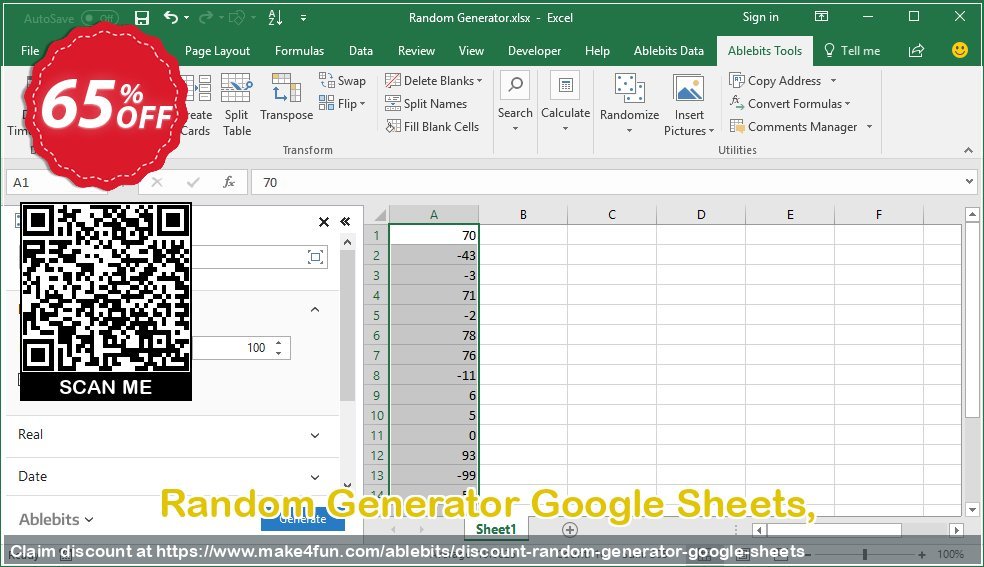Collapse the pane with double arrow
The height and width of the screenshot is (567, 984).
tap(345, 221)
